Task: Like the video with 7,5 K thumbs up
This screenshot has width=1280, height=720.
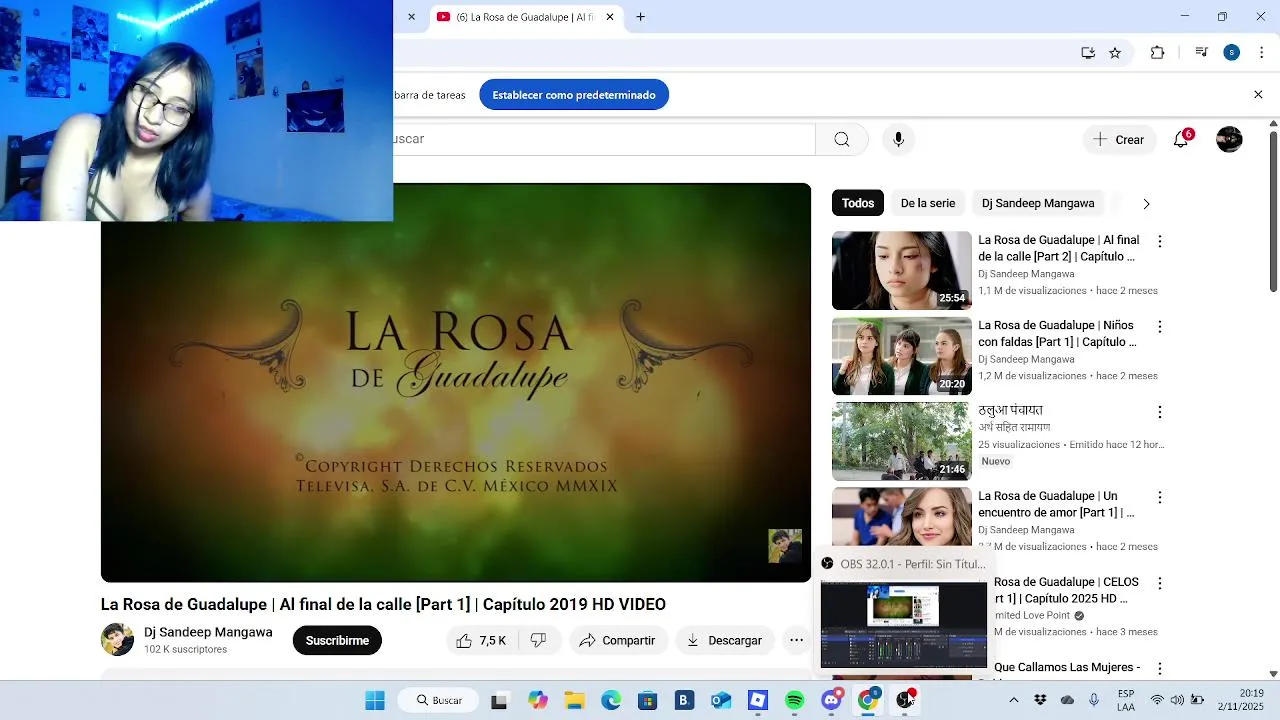Action: (x=482, y=640)
